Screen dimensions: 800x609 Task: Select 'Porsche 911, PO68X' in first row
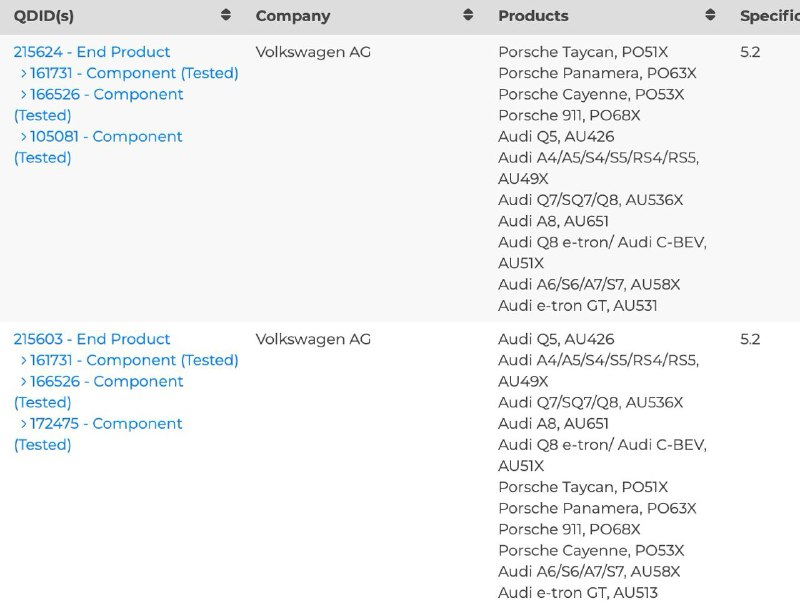569,116
